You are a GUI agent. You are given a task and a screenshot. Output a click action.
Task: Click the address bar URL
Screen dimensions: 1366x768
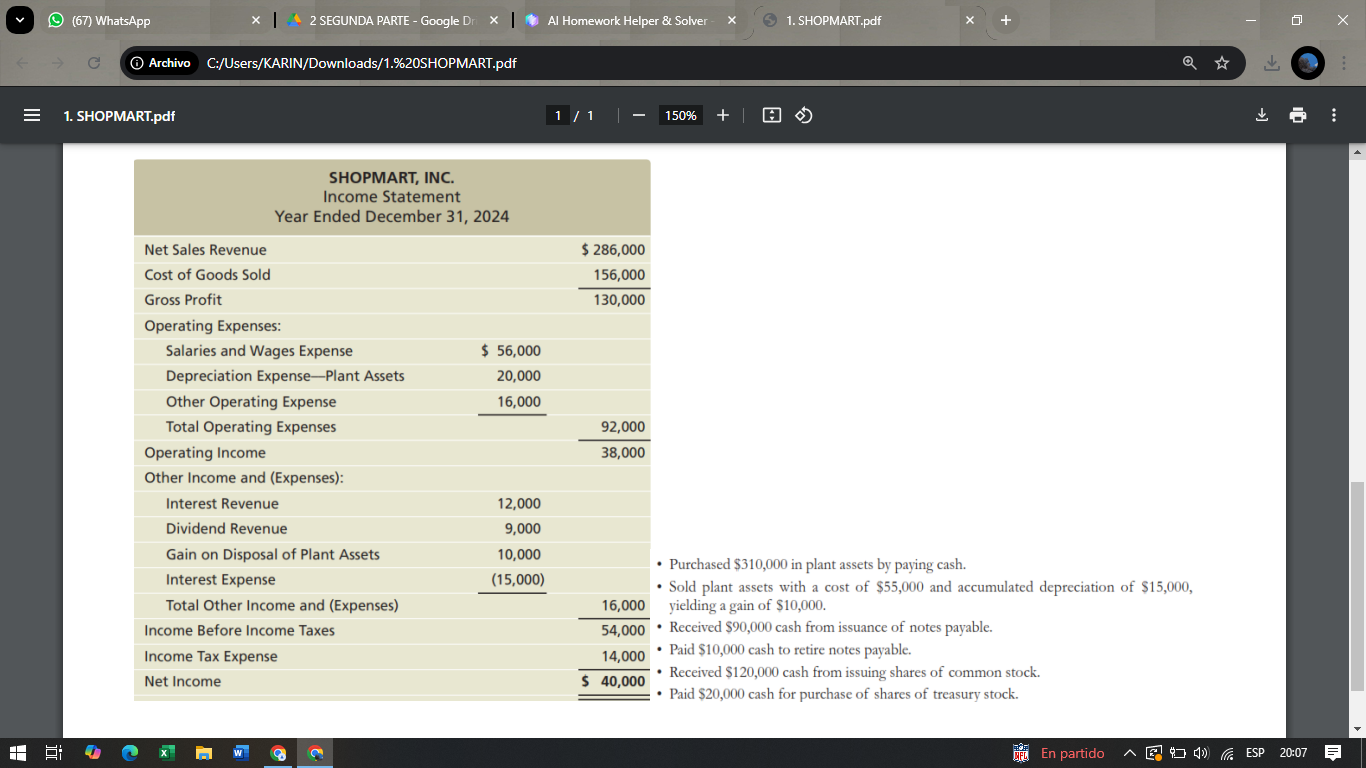click(x=362, y=63)
